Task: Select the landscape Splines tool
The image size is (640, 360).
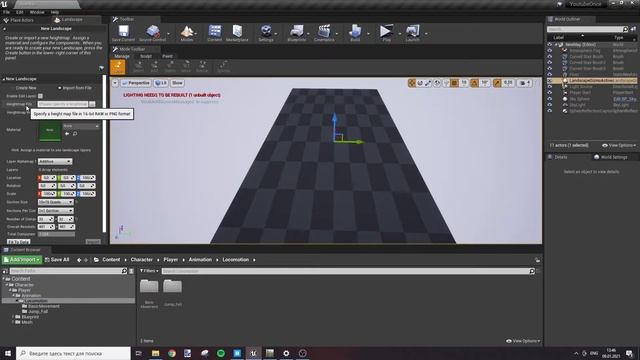Action: click(223, 67)
